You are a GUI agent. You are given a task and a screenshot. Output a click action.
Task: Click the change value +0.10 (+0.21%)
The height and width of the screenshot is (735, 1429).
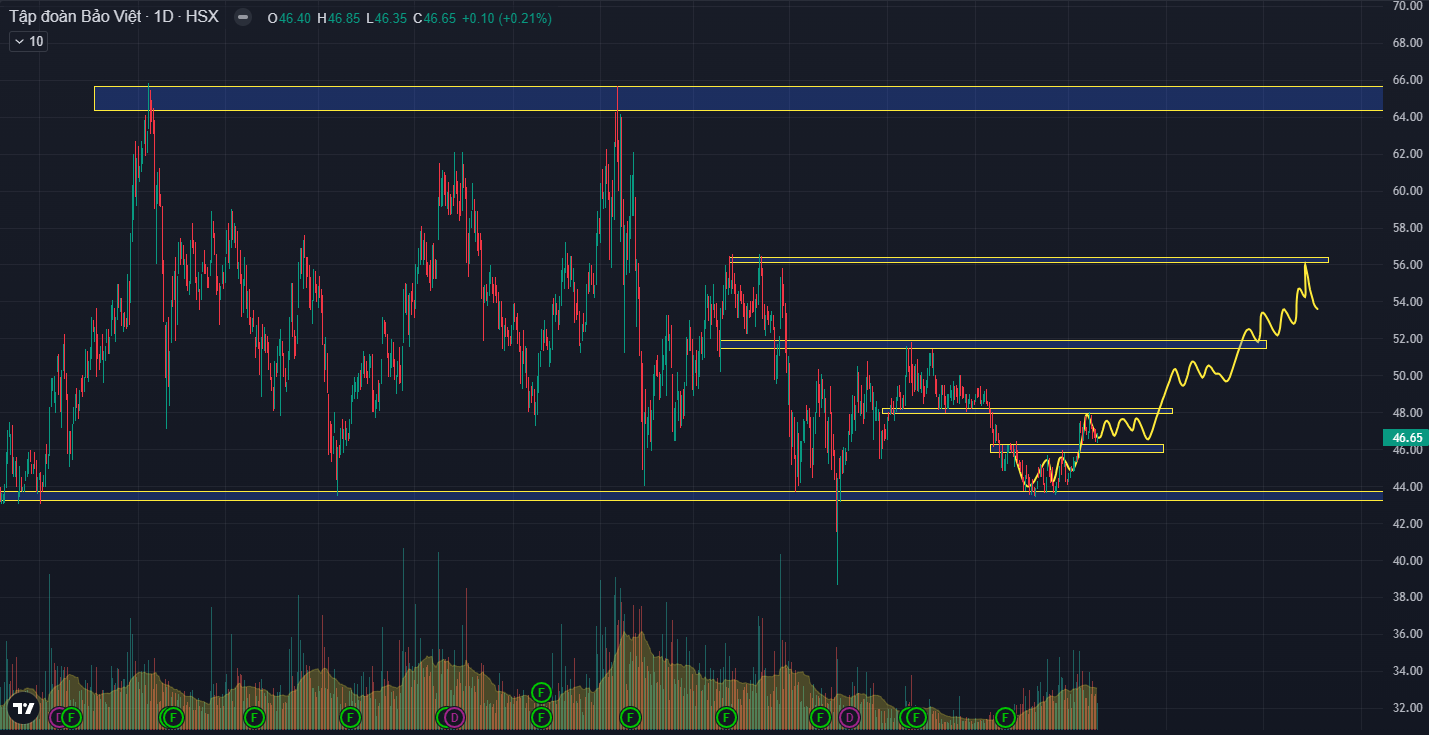(506, 18)
